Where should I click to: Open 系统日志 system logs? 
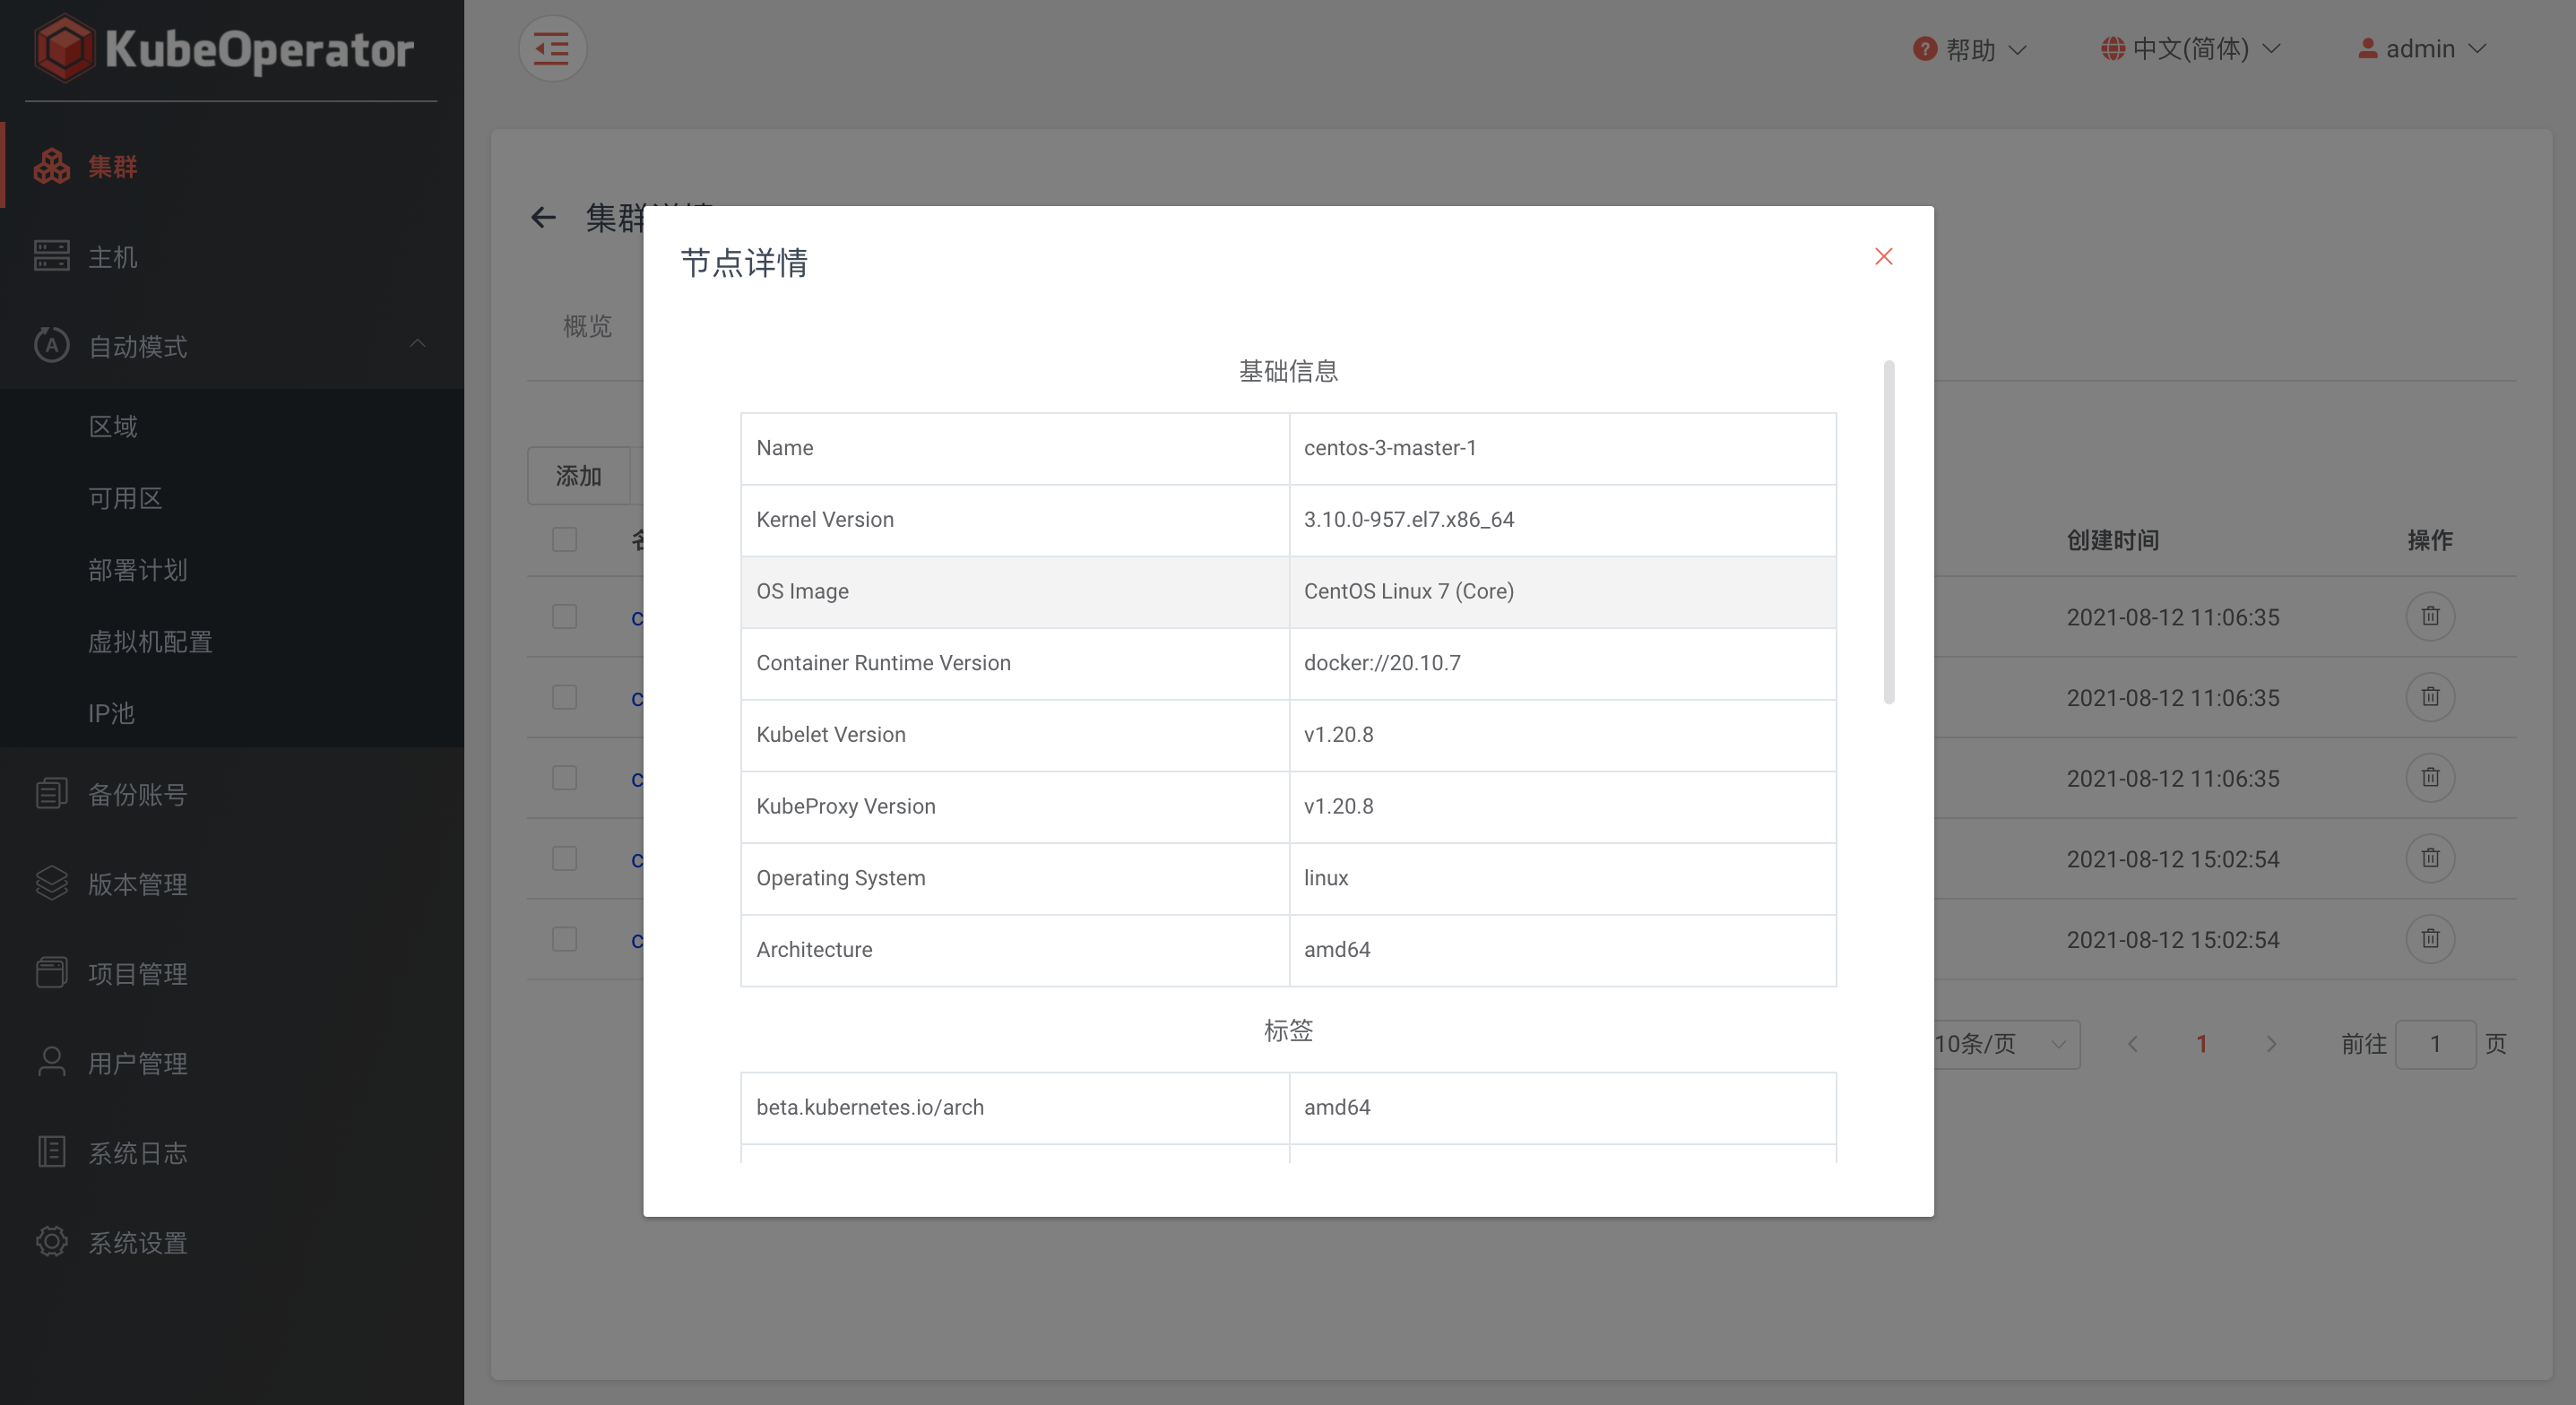tap(137, 1153)
